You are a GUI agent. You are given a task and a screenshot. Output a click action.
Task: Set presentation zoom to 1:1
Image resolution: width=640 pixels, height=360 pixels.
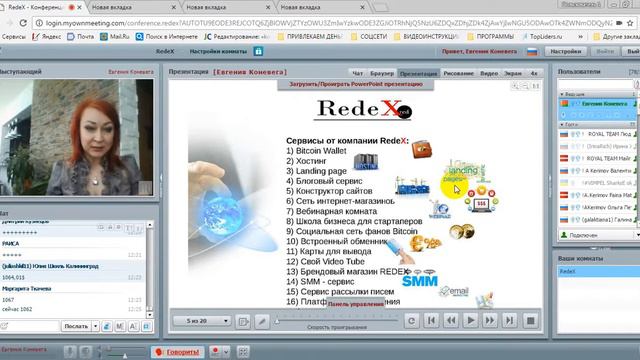[x=536, y=86]
